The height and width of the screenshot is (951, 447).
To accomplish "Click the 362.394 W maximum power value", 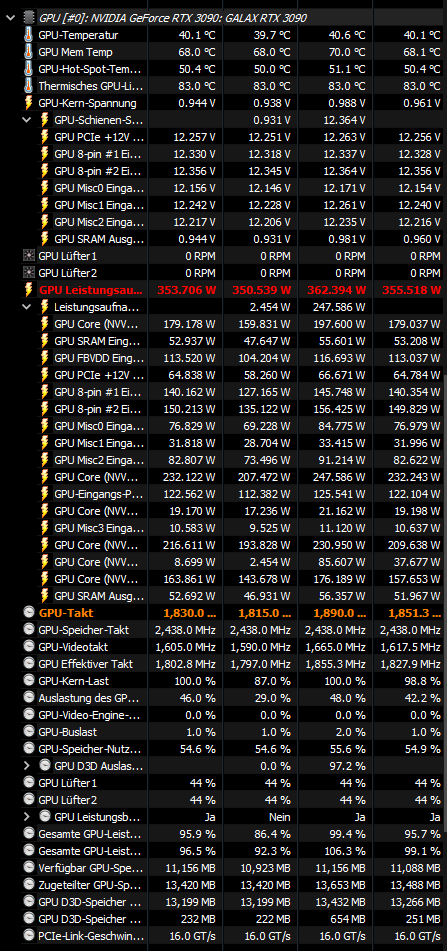I will pyautogui.click(x=337, y=290).
